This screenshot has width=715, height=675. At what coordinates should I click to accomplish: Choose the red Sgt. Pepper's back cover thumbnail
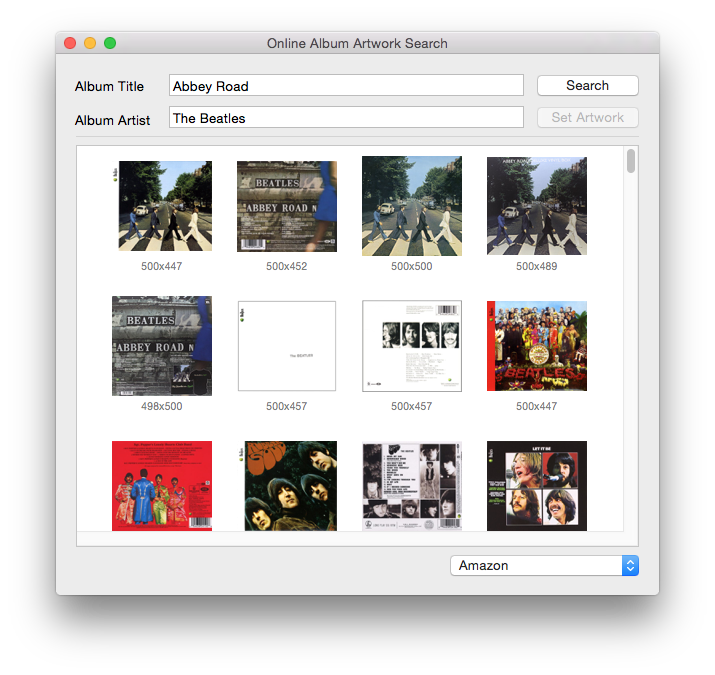tap(162, 486)
